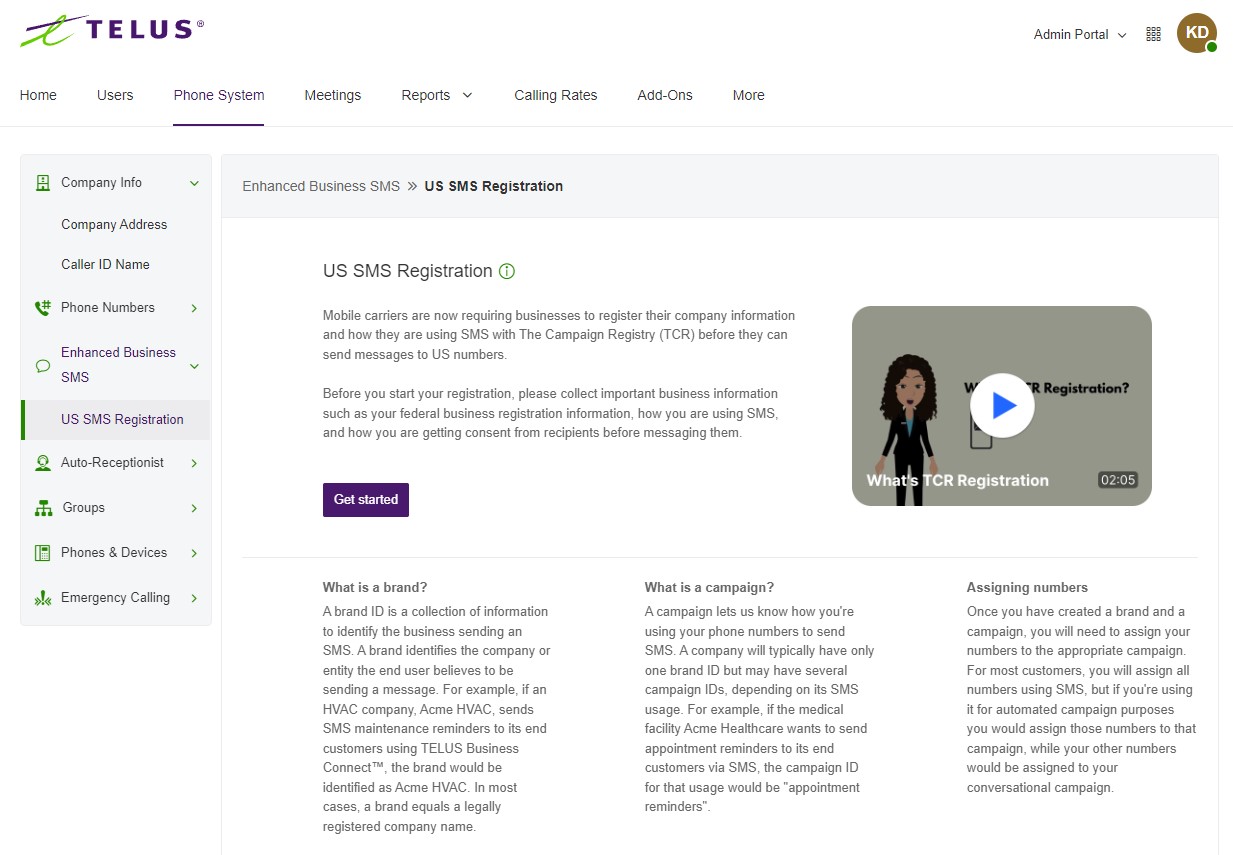1233x855 pixels.
Task: Open the Admin Portal dropdown
Action: click(1080, 34)
